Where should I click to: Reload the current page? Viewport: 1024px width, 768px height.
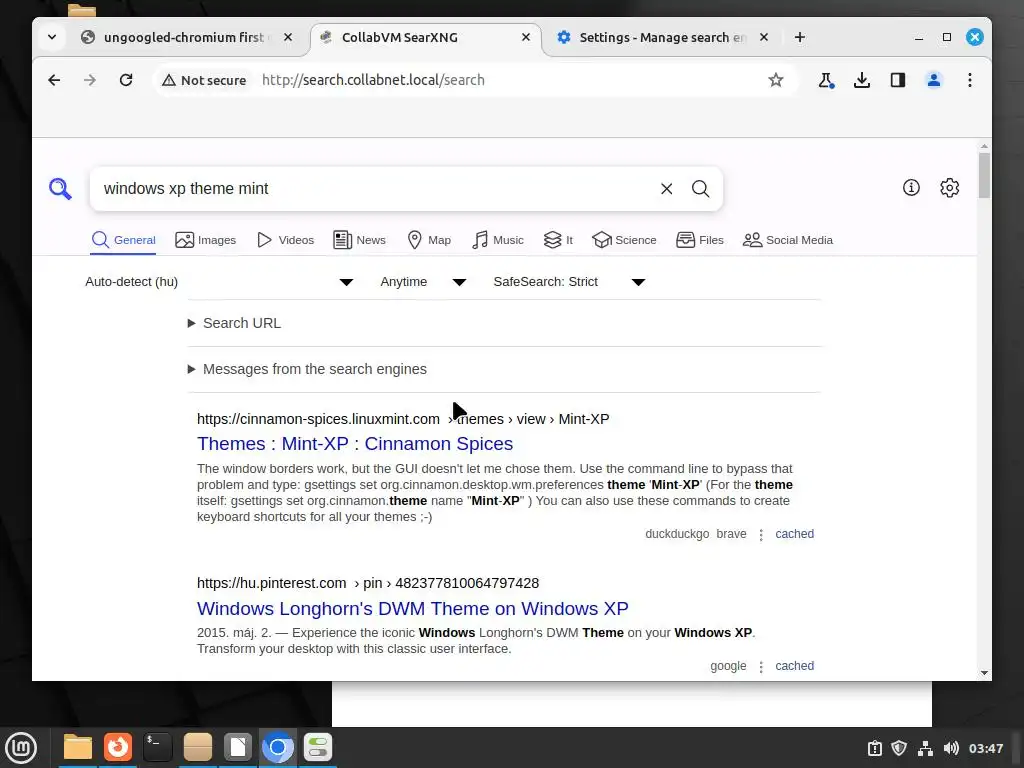point(126,80)
